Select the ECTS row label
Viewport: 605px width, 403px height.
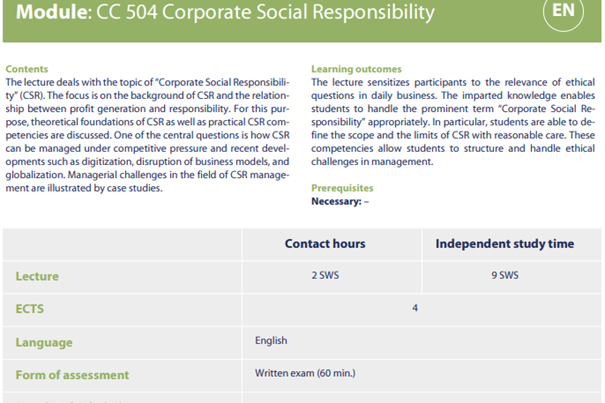tap(31, 309)
